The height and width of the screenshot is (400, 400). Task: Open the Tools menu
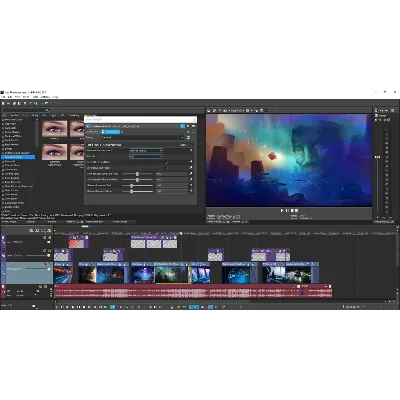(x=35, y=97)
